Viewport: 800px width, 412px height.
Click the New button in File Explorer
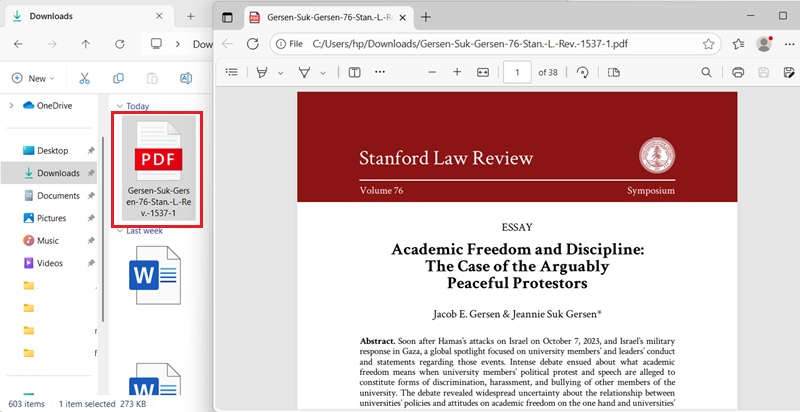[30, 78]
